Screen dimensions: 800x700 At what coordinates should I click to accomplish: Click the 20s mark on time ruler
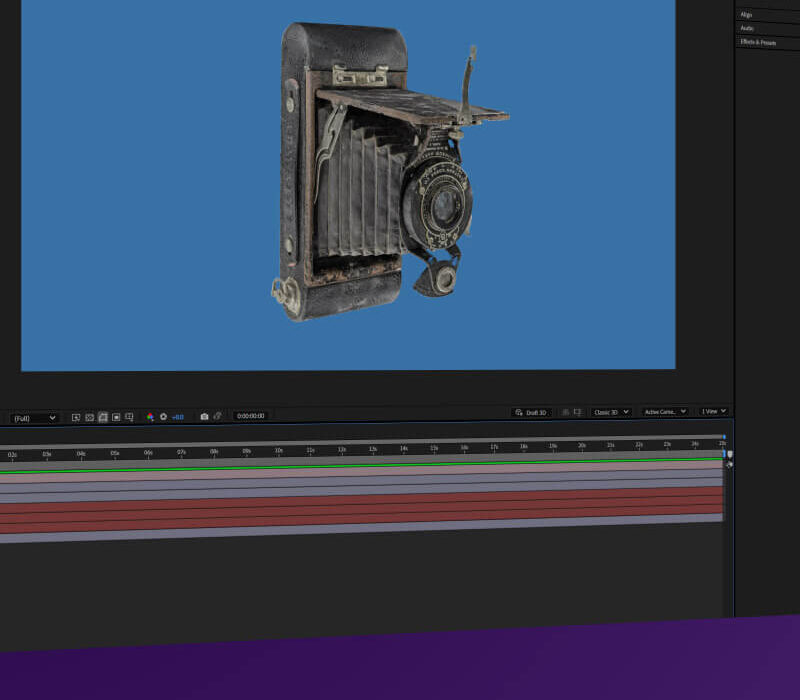click(x=582, y=445)
